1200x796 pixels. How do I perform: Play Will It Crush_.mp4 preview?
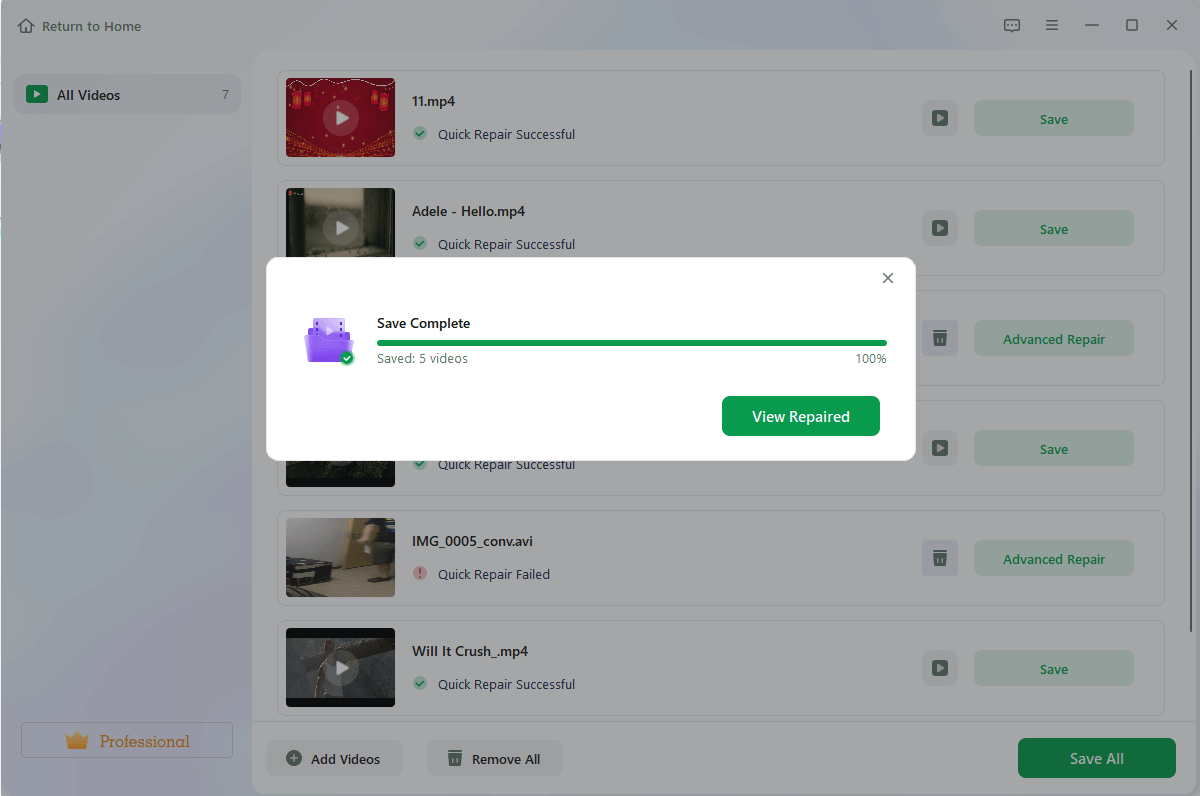pyautogui.click(x=939, y=668)
